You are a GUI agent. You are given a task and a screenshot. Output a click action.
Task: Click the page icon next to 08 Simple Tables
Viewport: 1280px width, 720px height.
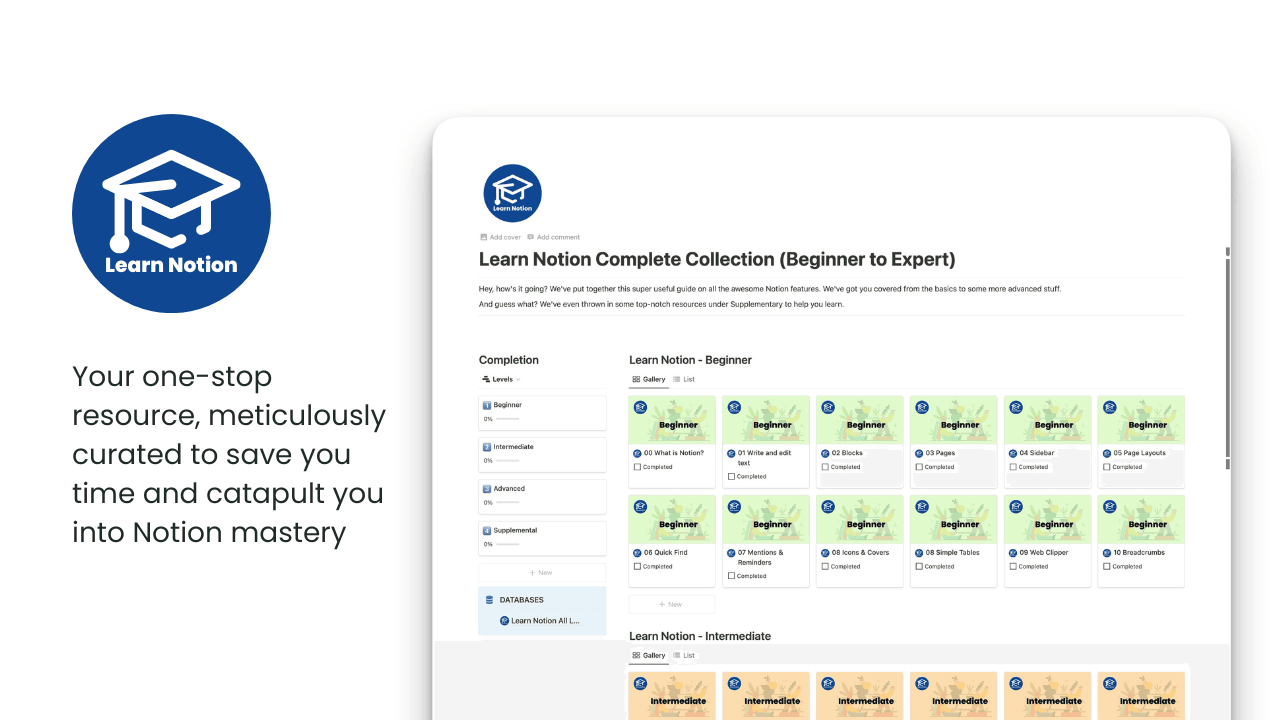(919, 552)
